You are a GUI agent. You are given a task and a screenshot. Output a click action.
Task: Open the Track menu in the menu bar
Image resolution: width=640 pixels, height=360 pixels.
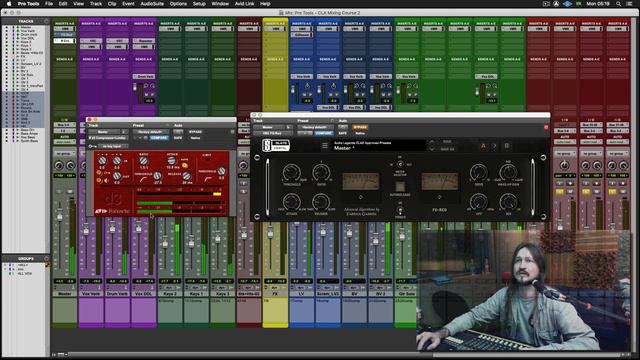(x=96, y=4)
